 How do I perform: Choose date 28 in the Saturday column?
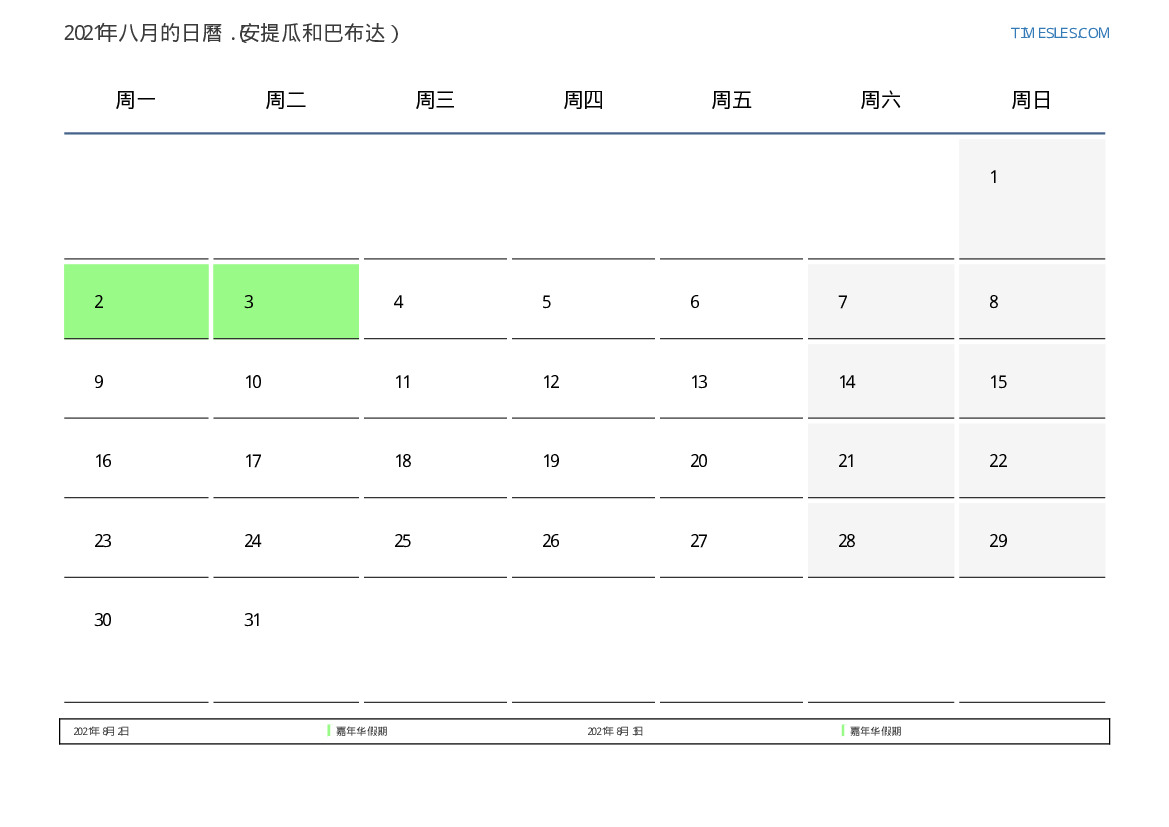[880, 541]
